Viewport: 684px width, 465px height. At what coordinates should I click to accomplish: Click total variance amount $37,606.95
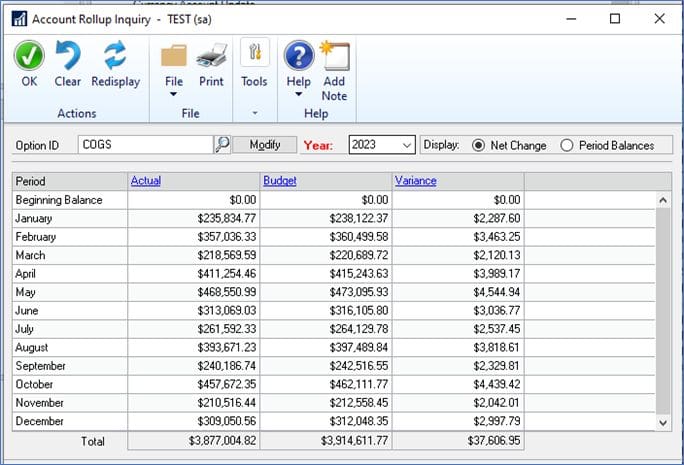(494, 441)
